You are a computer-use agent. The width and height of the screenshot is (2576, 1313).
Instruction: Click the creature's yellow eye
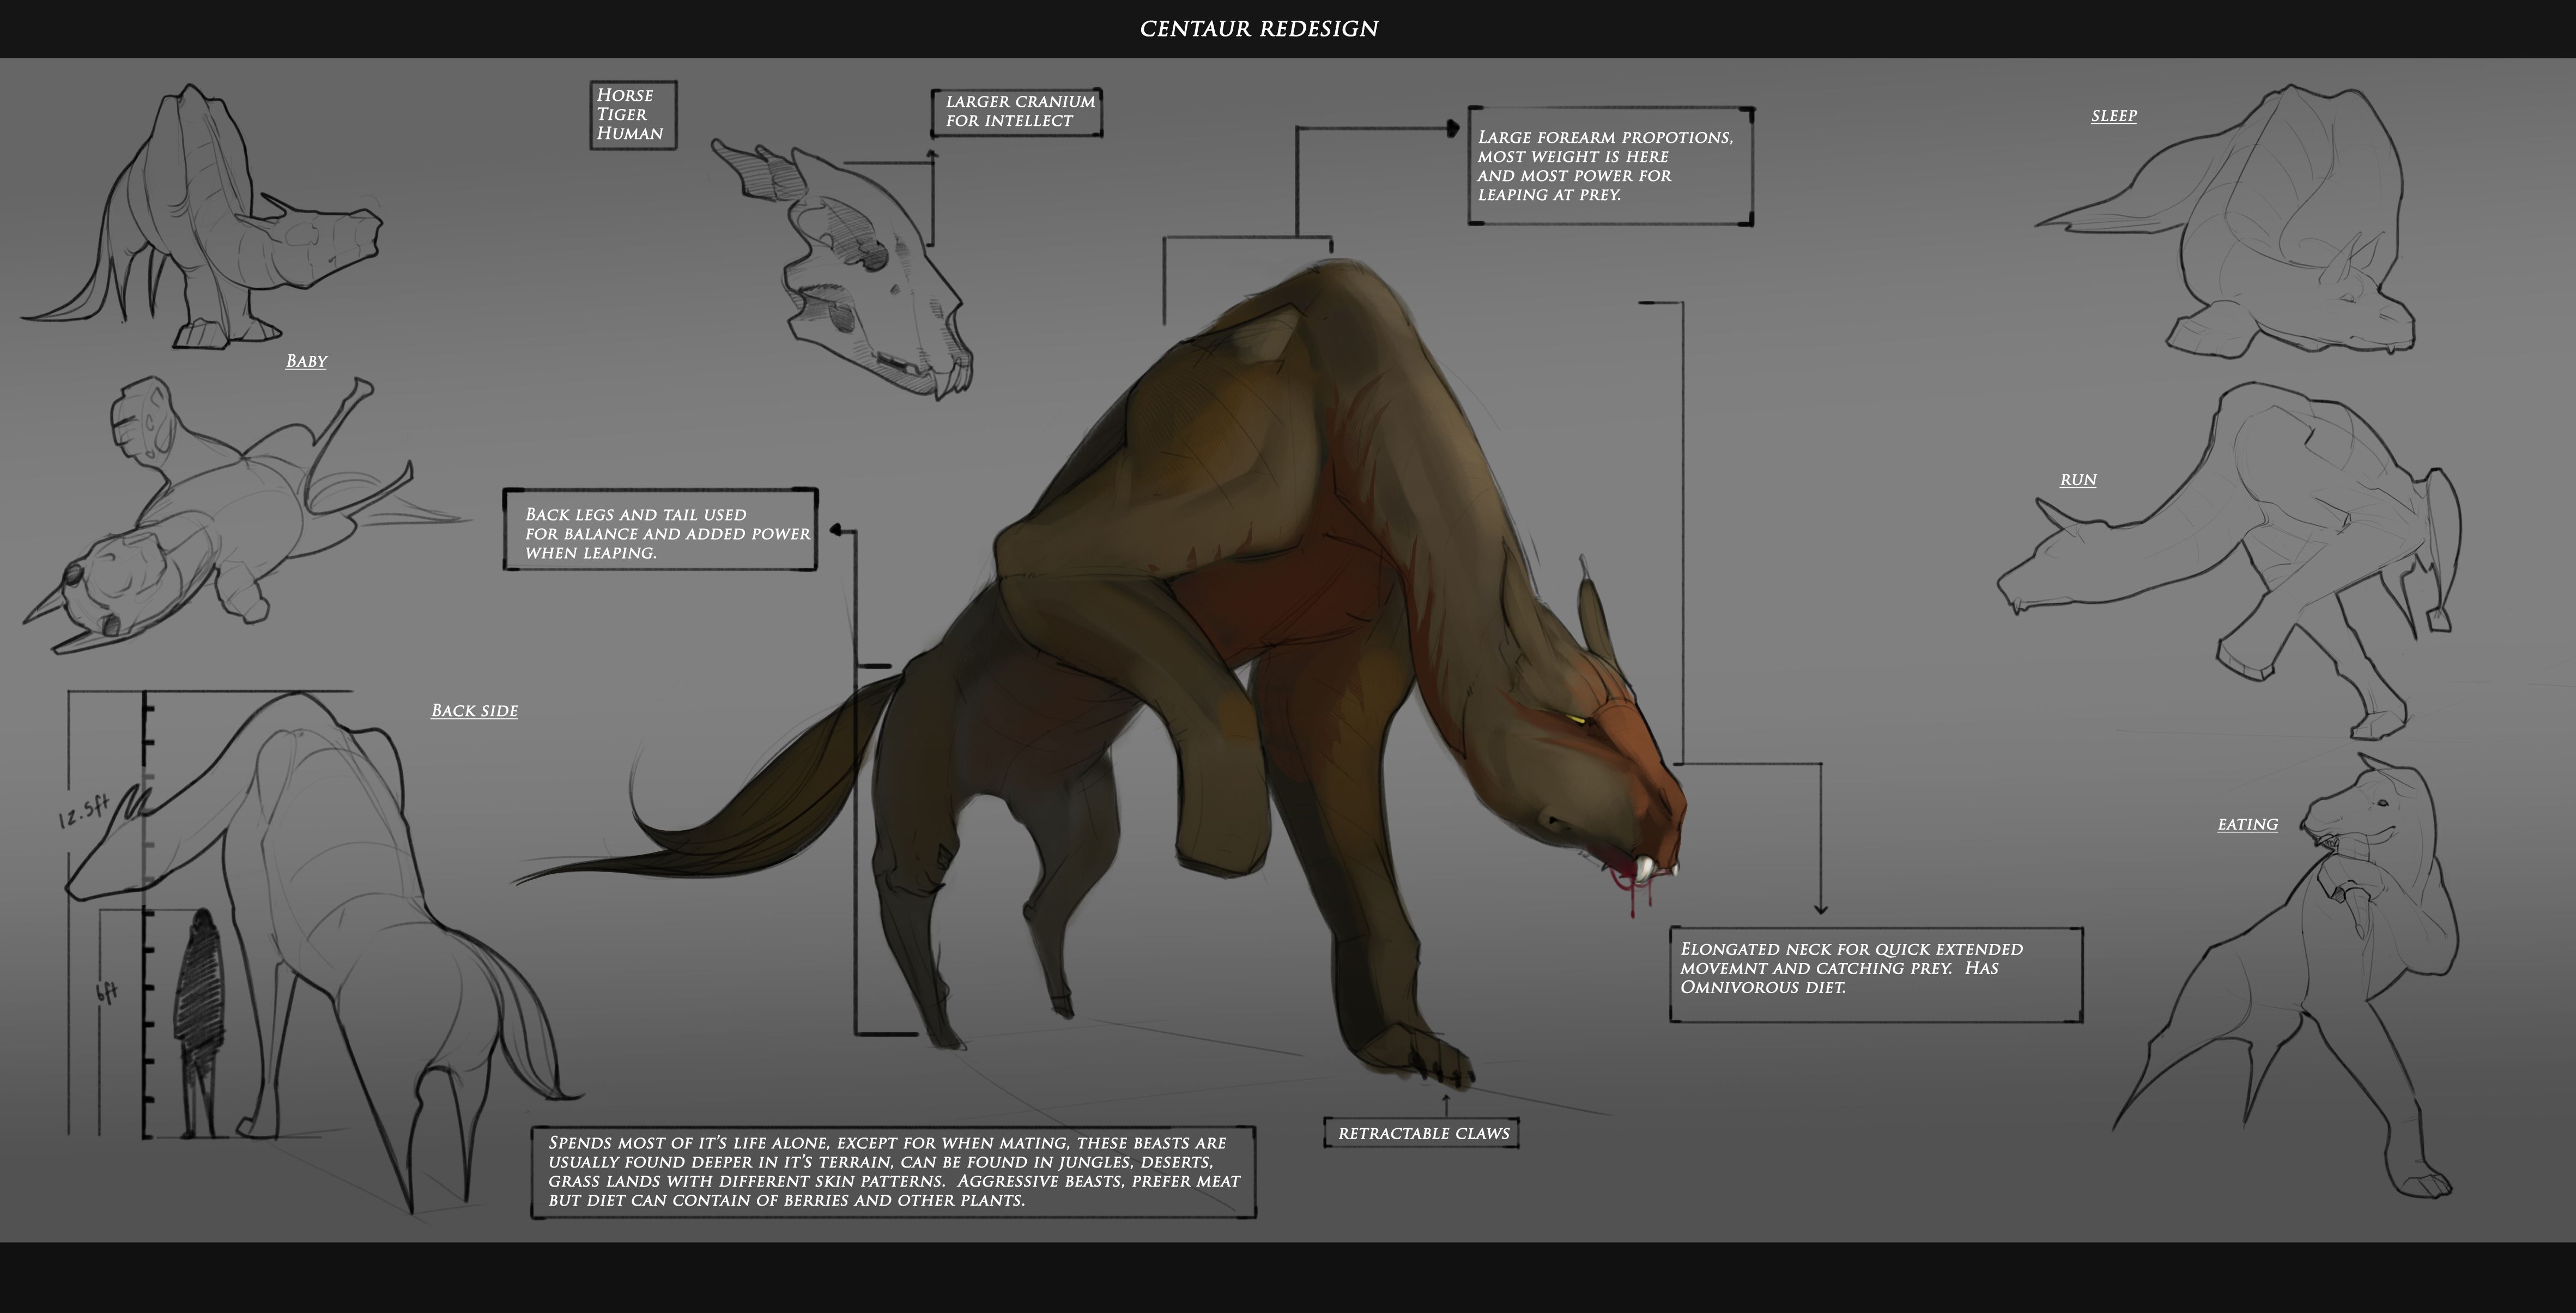pos(1577,719)
